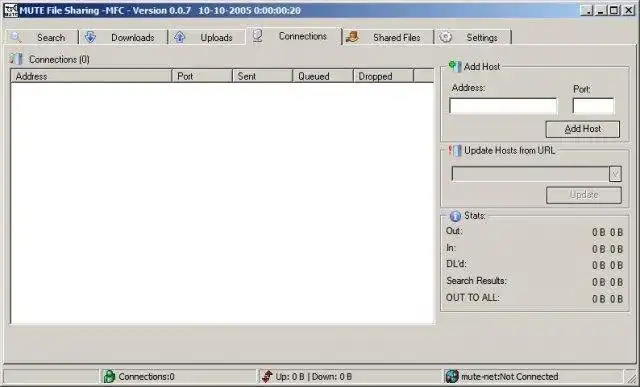Click the status bar connections lock icon

109,376
